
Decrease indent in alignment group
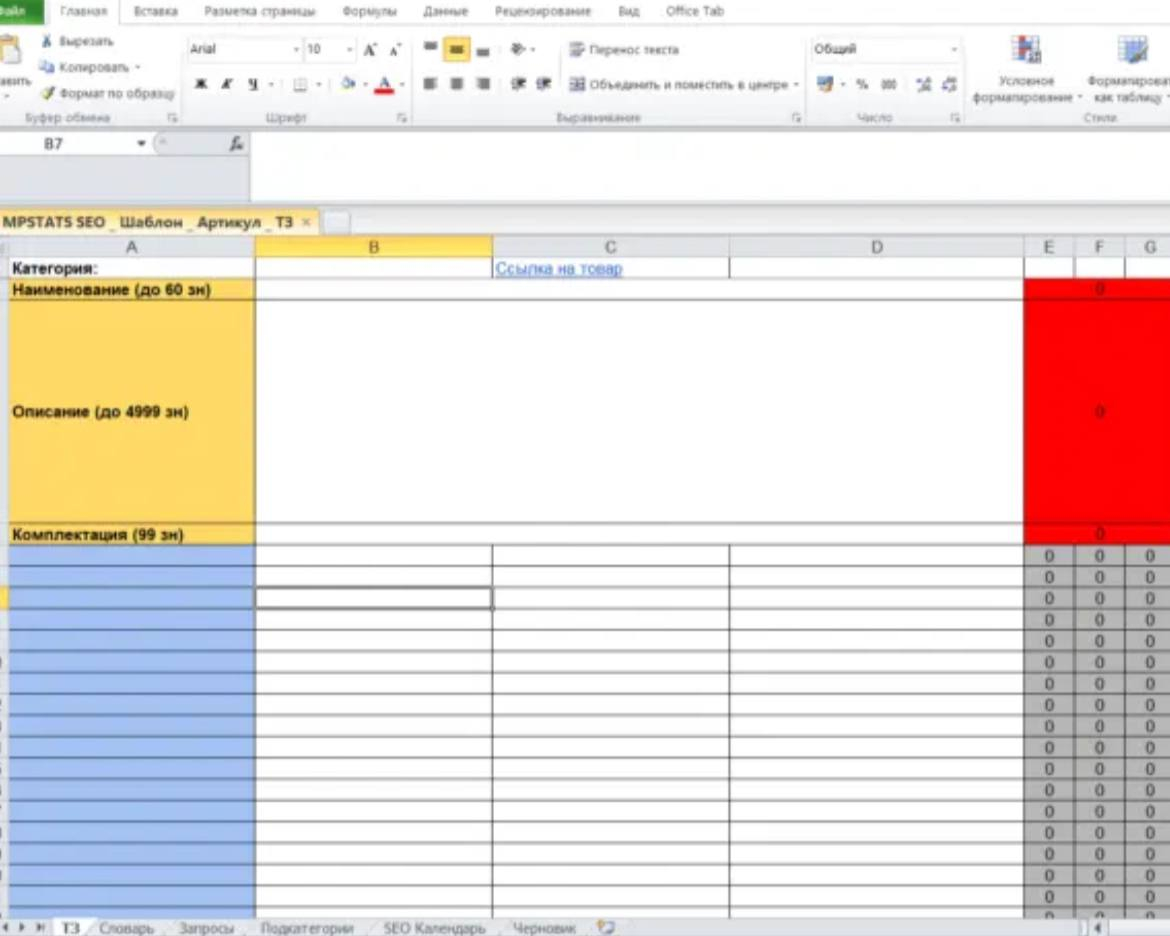coord(518,84)
